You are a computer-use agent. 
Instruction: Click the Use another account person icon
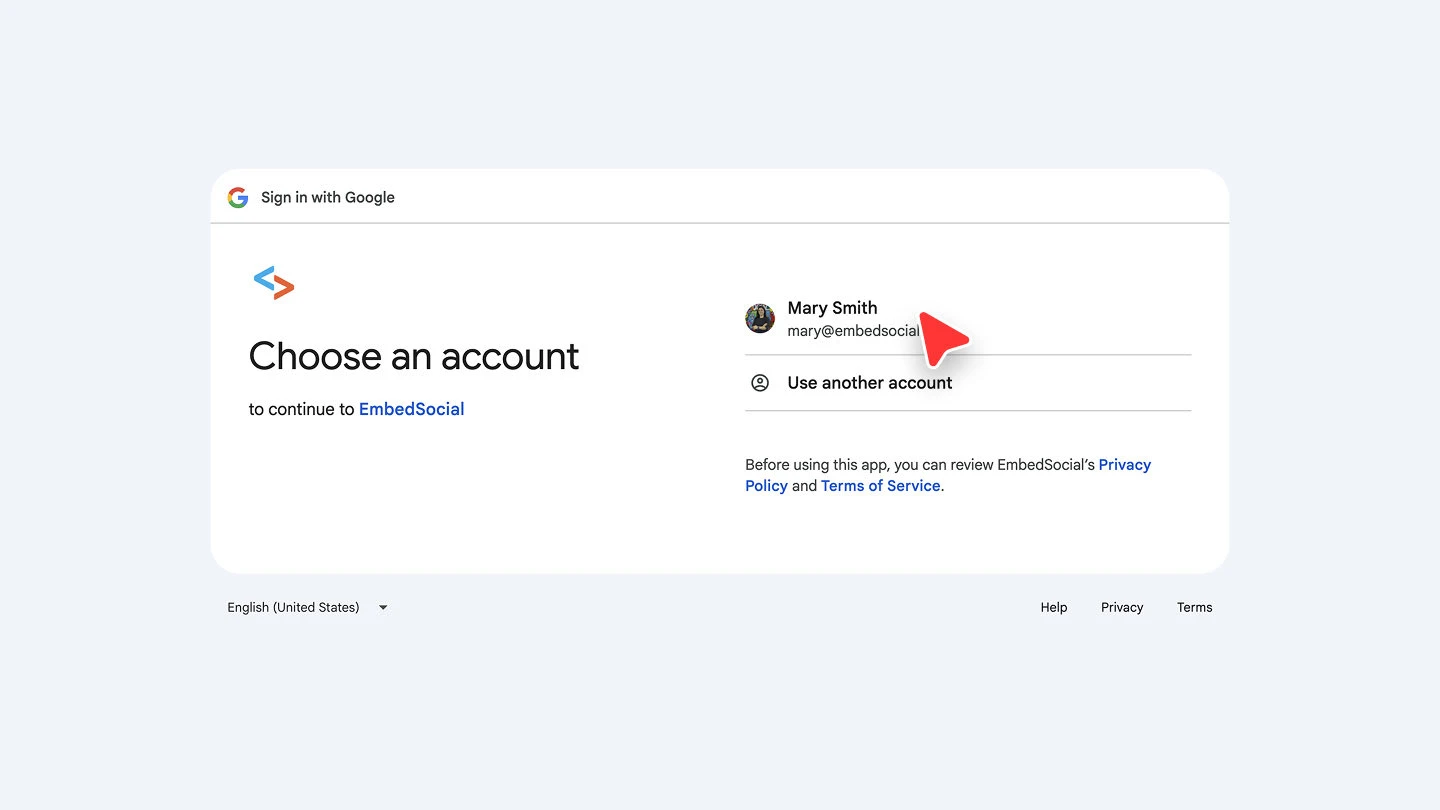tap(760, 383)
